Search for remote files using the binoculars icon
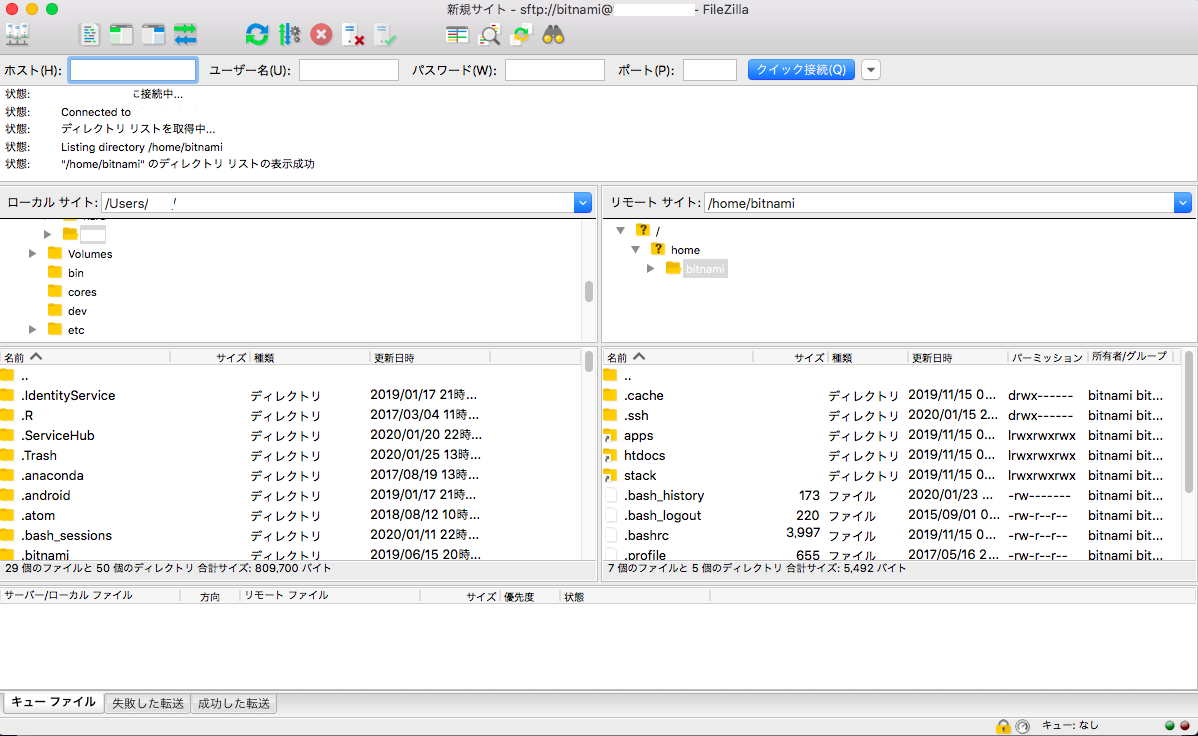The height and width of the screenshot is (736, 1198). (552, 34)
